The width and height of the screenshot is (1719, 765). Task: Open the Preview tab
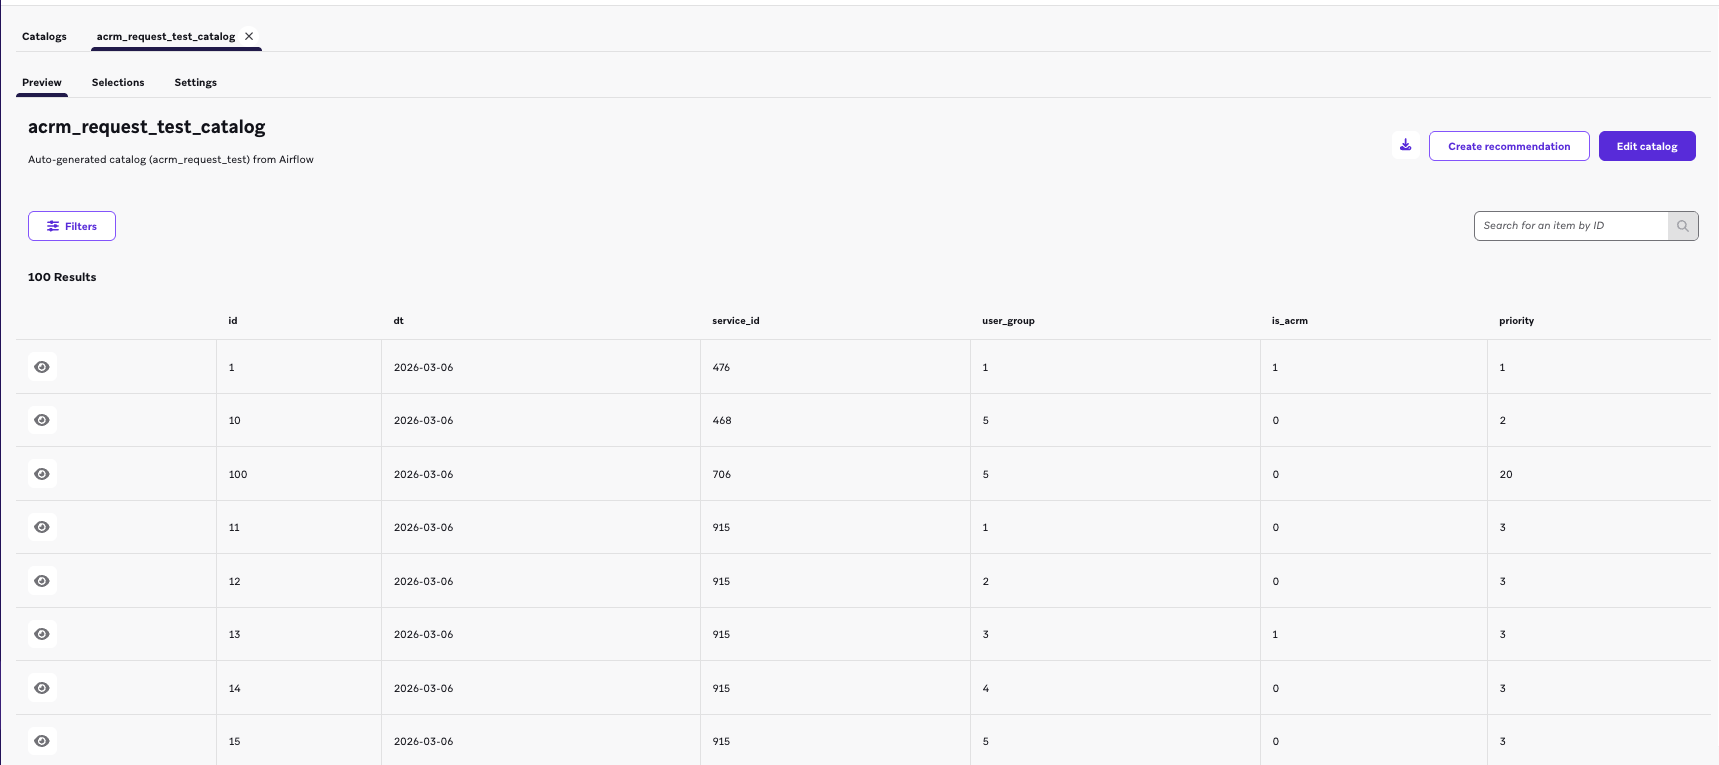coord(42,82)
